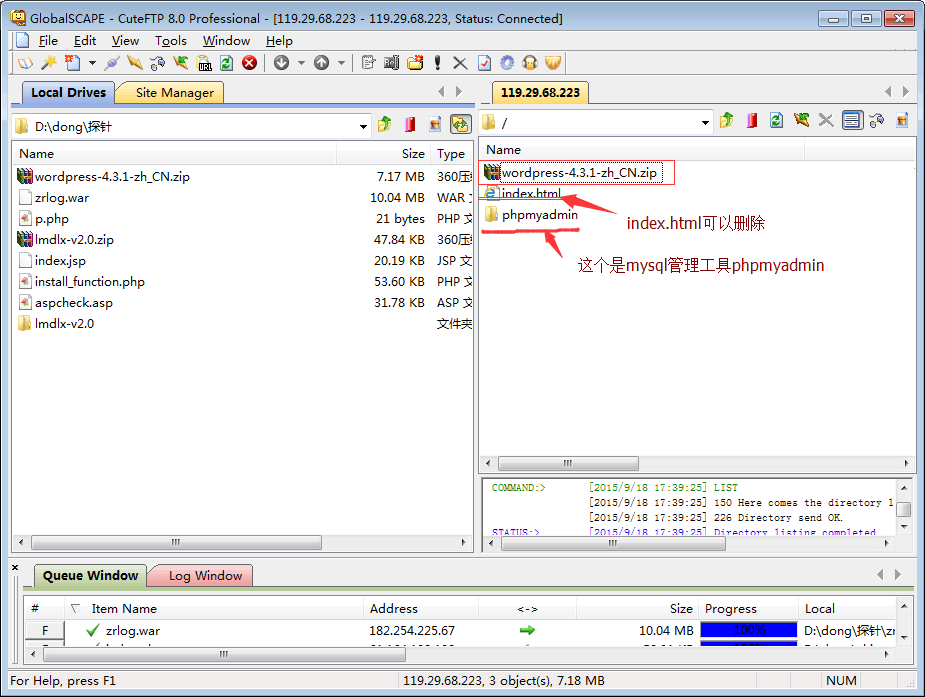Viewport: 925px width, 697px height.
Task: Select local file p.php
Action: click(x=52, y=219)
